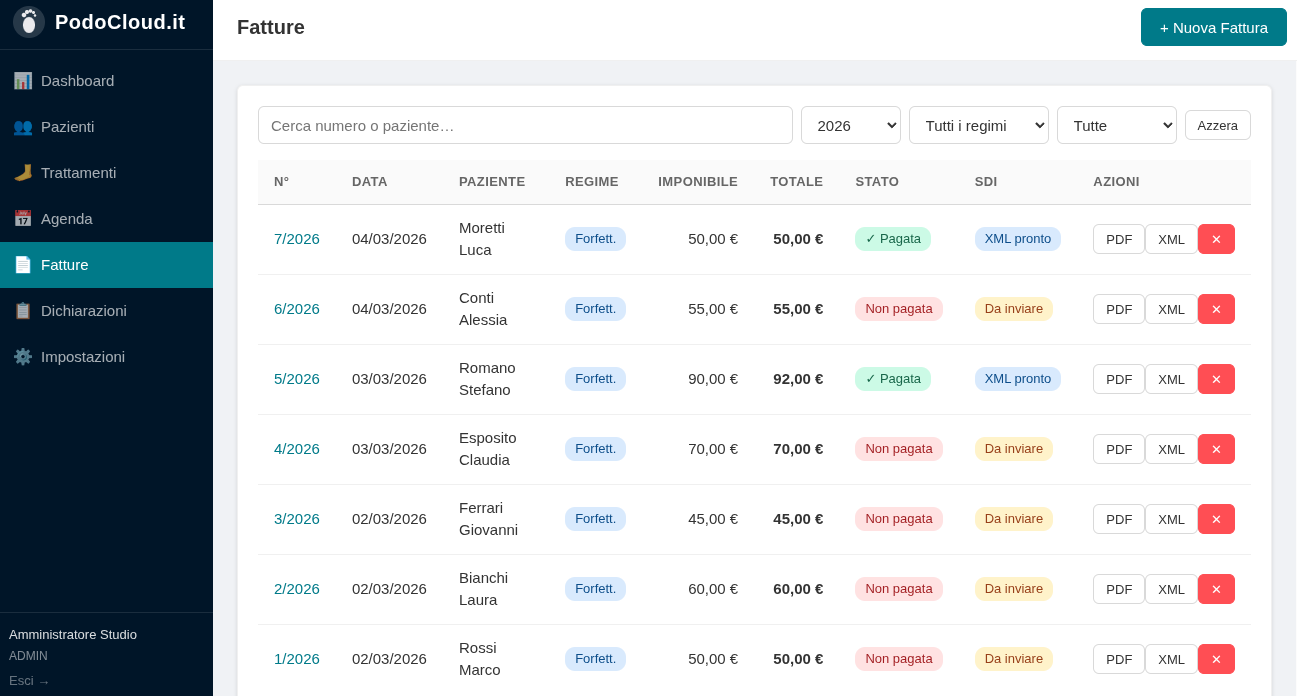Click patient name Bianchi Laura
The width and height of the screenshot is (1297, 696).
point(484,589)
